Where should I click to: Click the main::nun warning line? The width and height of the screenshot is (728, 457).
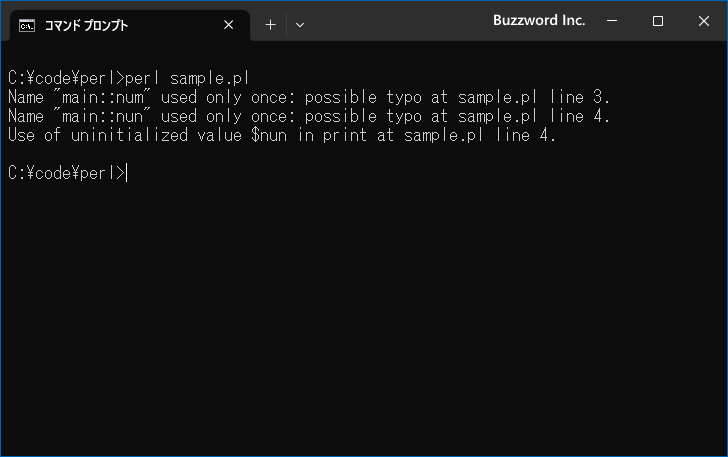click(309, 116)
